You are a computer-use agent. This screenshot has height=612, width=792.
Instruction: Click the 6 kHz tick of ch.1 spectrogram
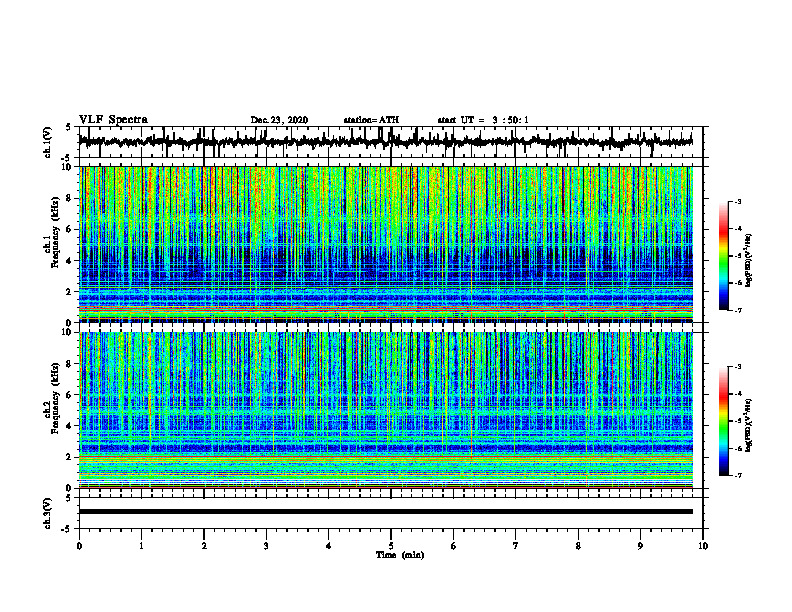coord(69,230)
